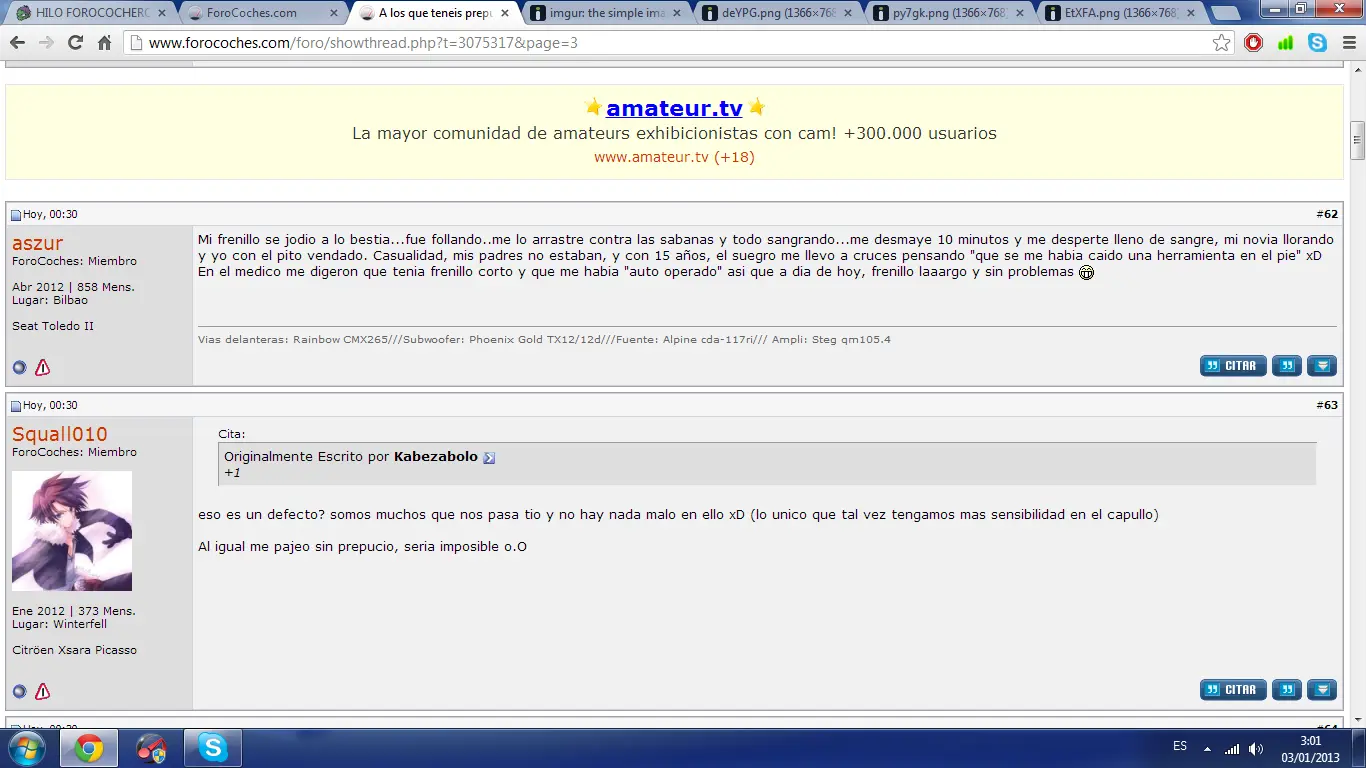Click the scrollbar down arrow

[1357, 721]
